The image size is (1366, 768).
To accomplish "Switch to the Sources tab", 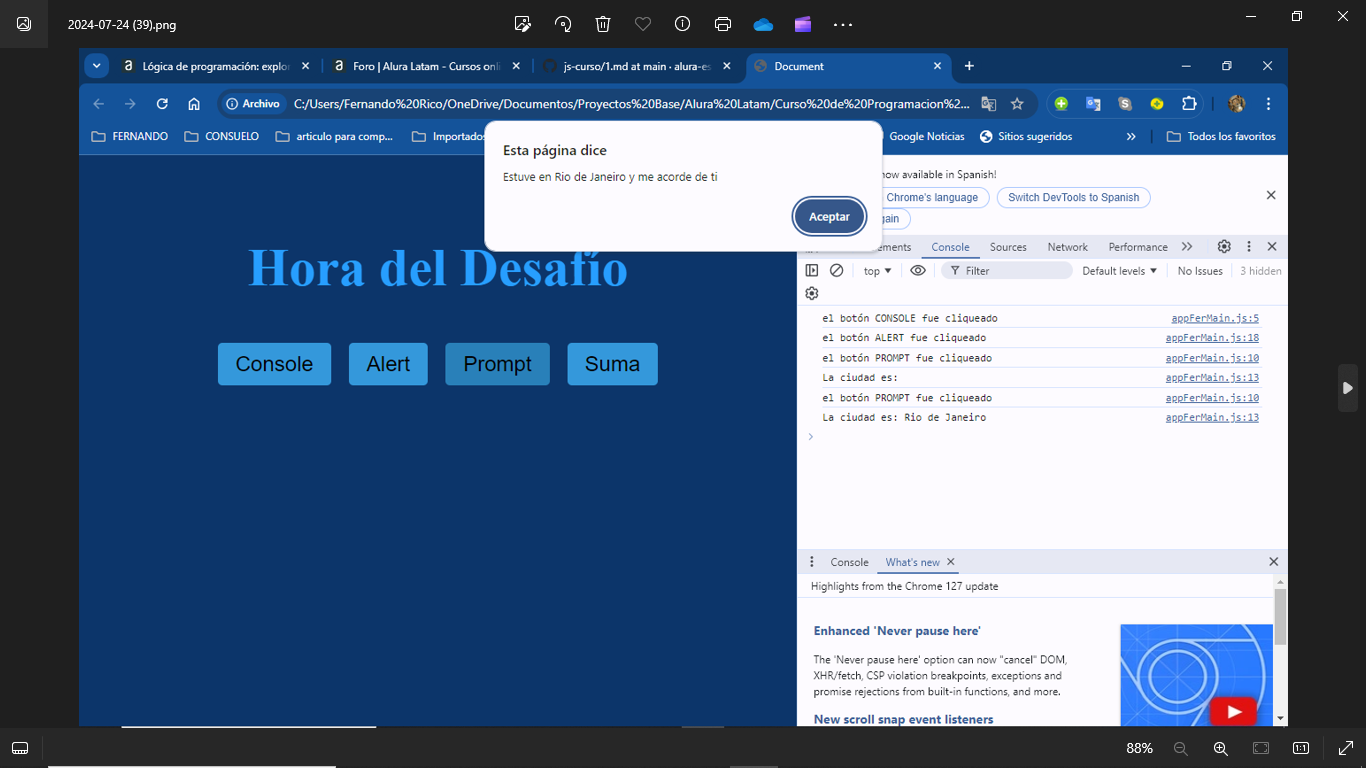I will click(1008, 247).
